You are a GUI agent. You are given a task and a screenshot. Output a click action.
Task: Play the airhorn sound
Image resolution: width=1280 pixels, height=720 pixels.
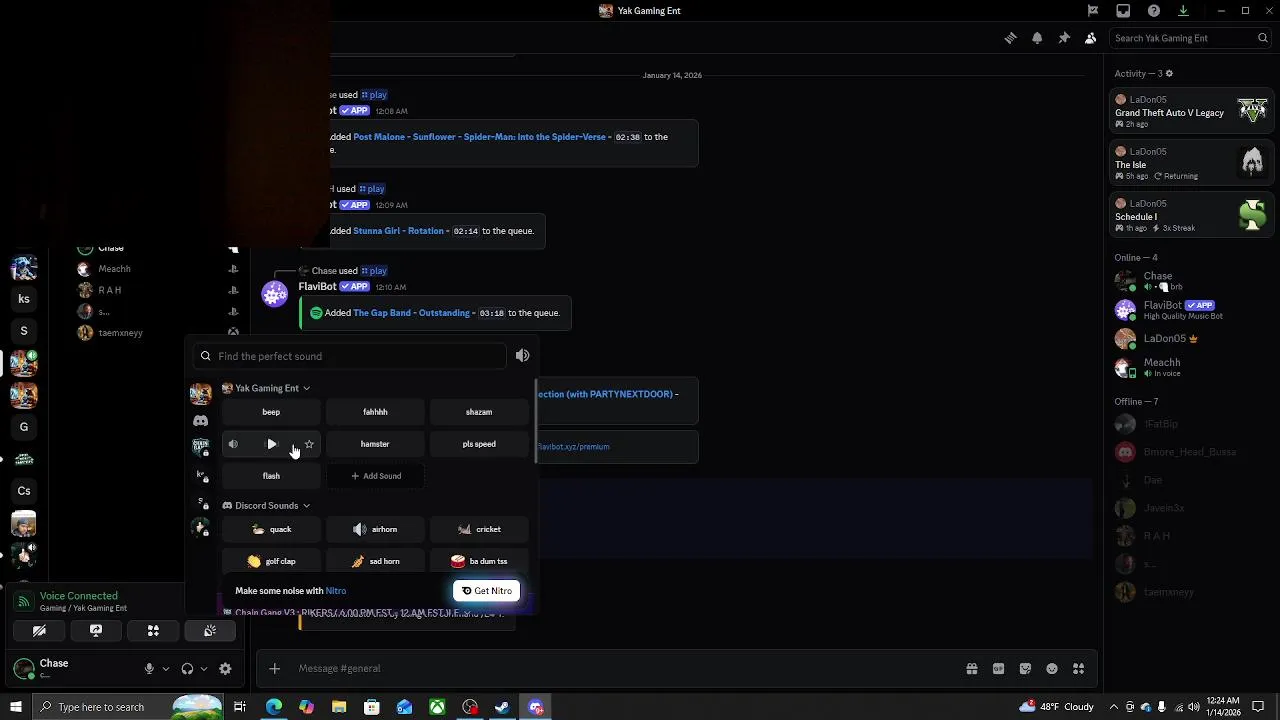coord(375,529)
